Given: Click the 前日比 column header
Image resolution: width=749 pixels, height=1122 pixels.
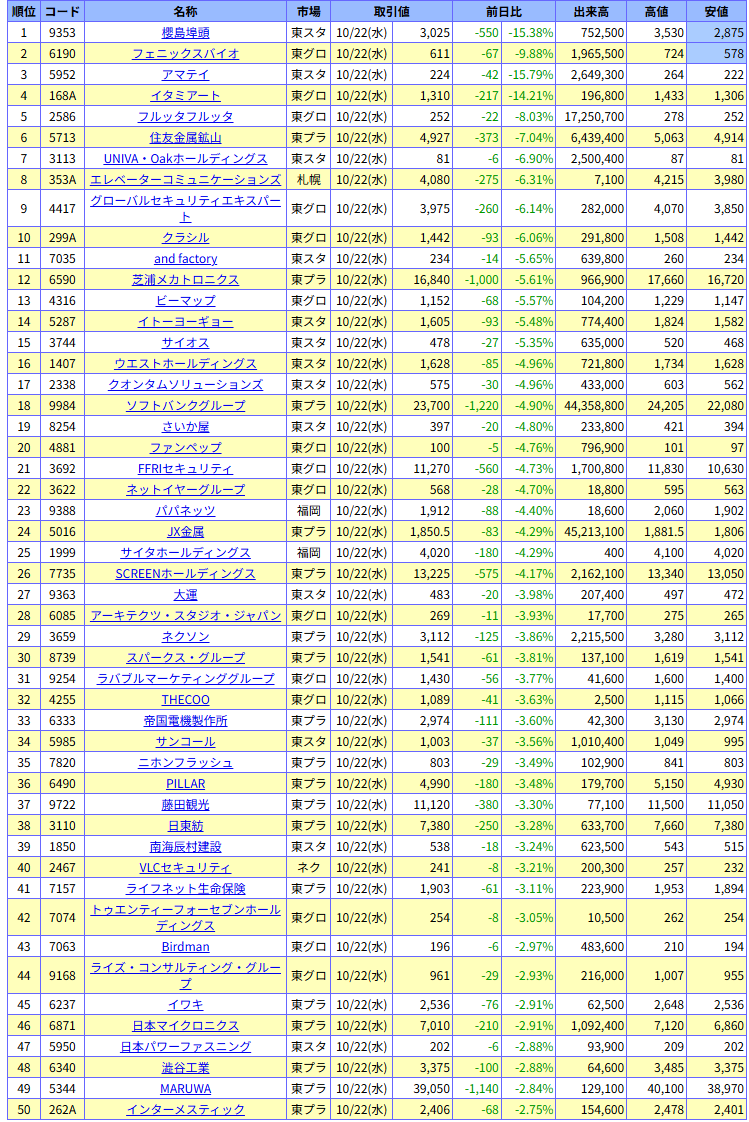Looking at the screenshot, I should click(506, 11).
